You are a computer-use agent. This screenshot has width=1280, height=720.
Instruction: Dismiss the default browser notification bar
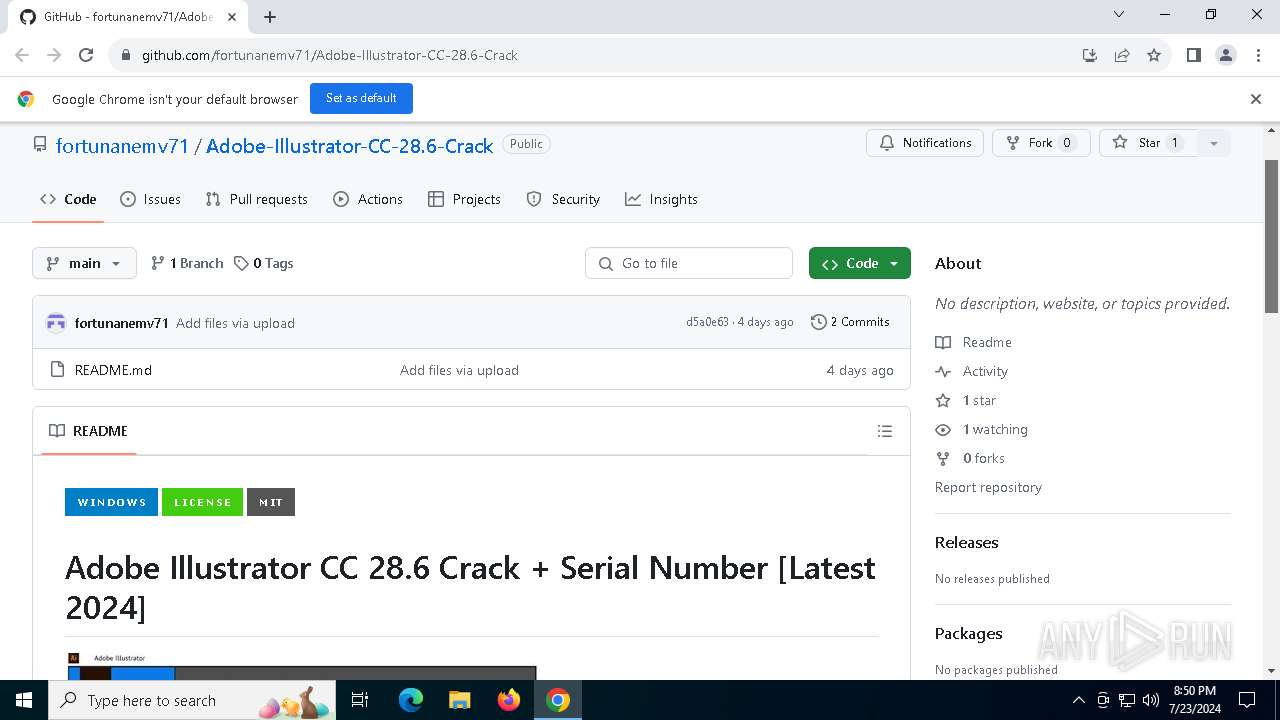(x=1256, y=99)
